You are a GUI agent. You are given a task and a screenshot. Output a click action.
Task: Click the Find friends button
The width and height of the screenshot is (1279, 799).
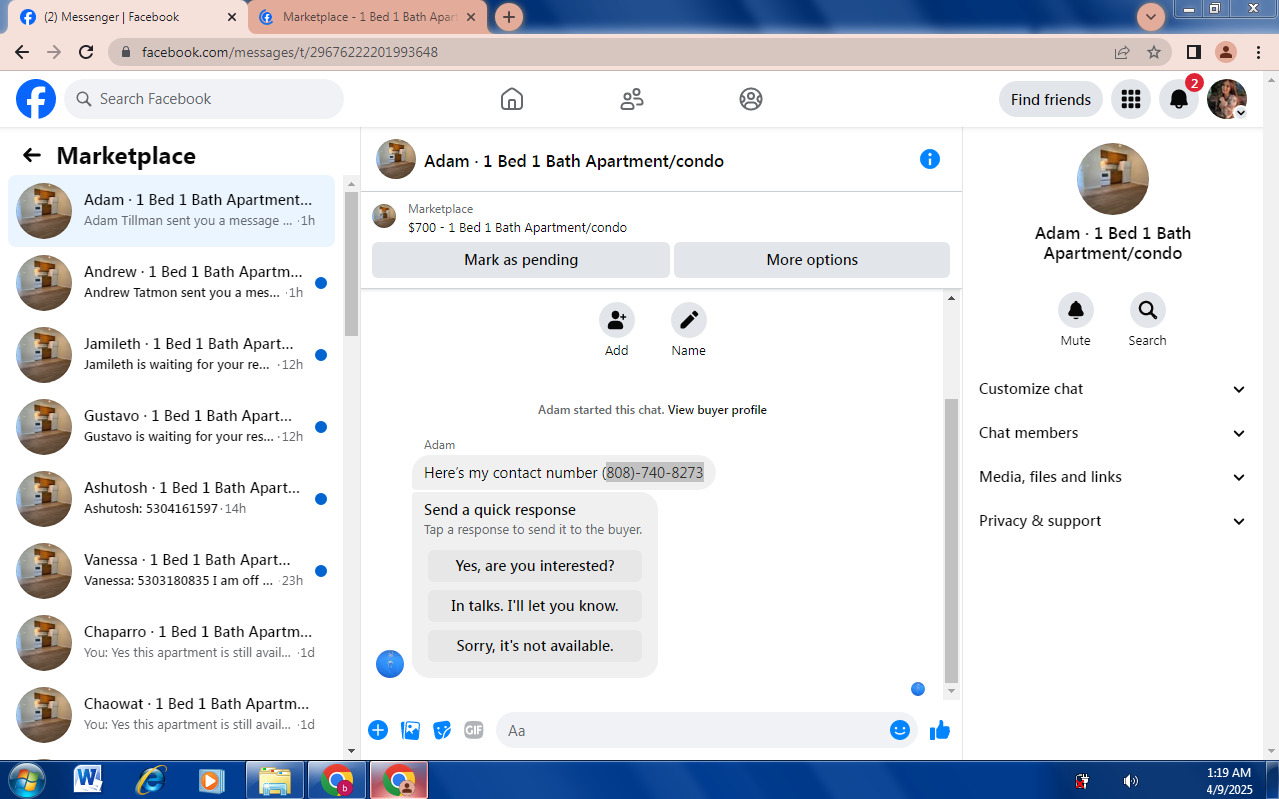click(1051, 99)
